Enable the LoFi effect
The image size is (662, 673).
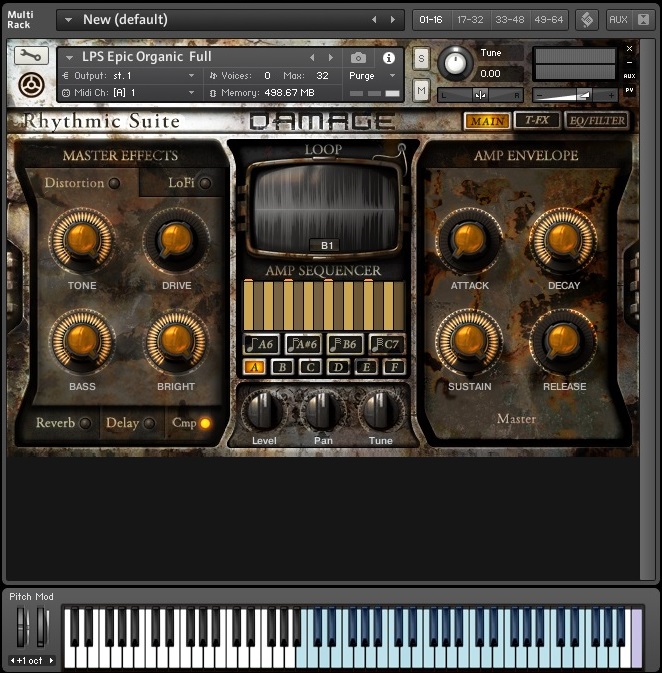tap(205, 183)
